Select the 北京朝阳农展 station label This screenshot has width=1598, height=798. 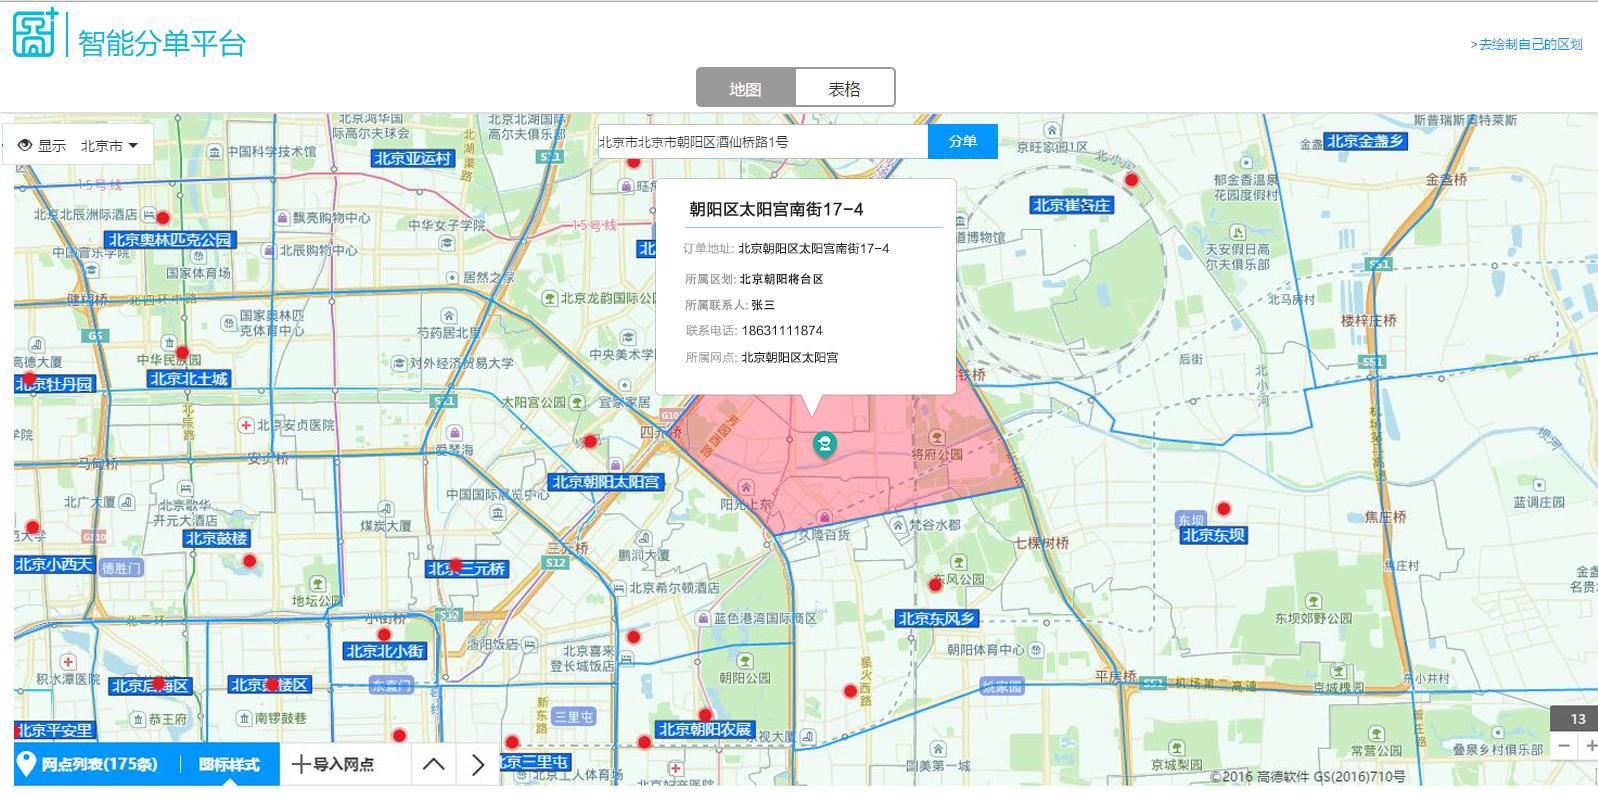click(x=704, y=729)
